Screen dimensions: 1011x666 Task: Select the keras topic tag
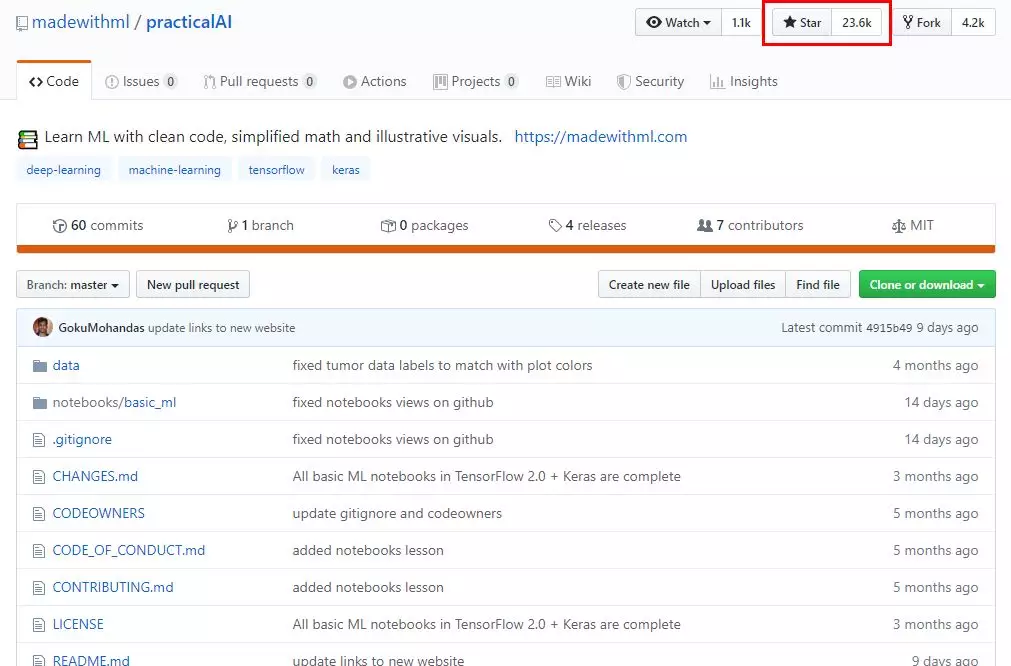(x=346, y=170)
